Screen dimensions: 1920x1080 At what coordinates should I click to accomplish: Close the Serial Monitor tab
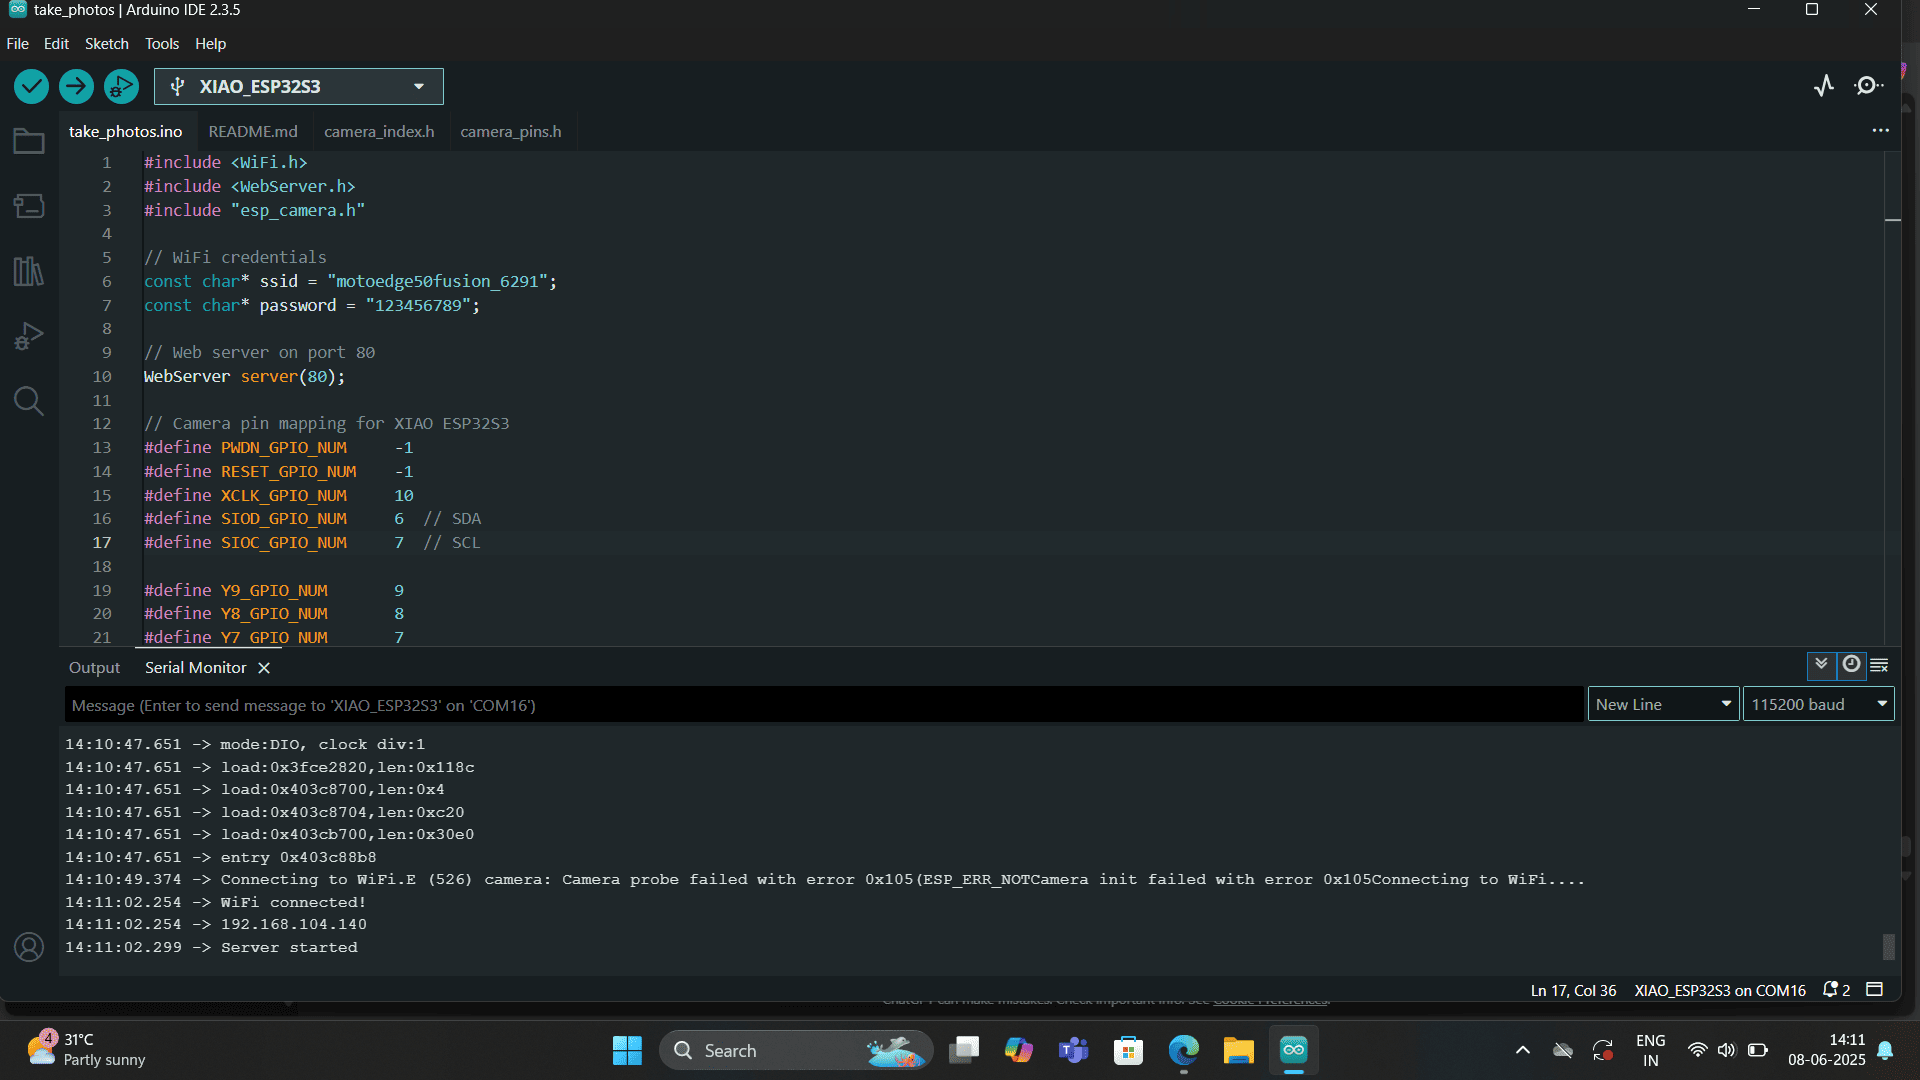264,668
